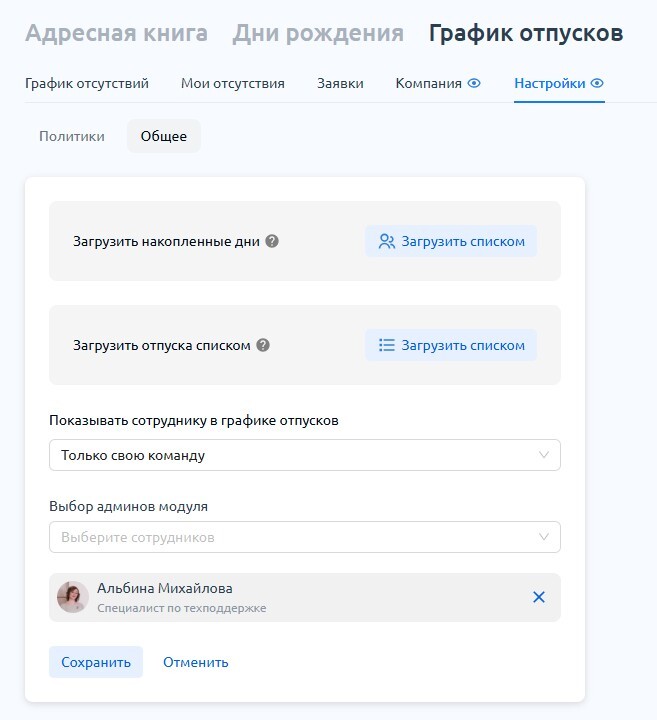Open the График отсутствий tab
Viewport: 657px width, 720px height.
coord(87,83)
